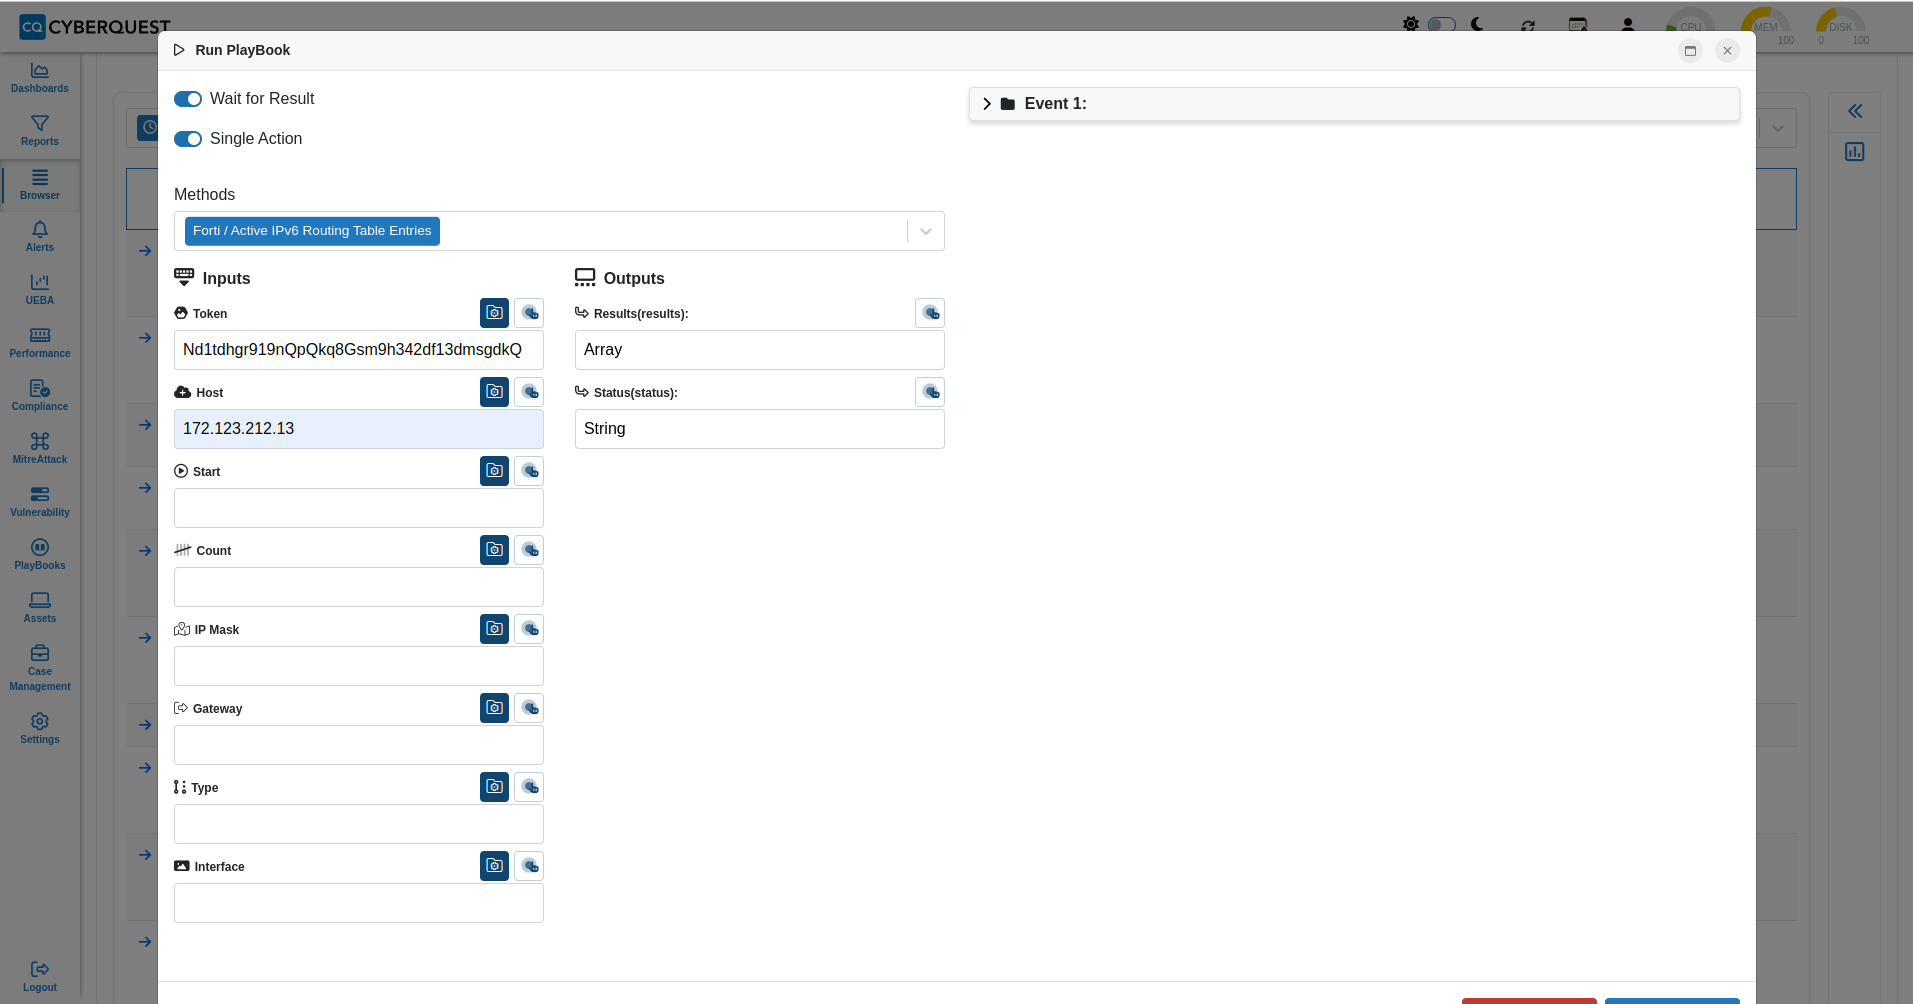The height and width of the screenshot is (1004, 1913).
Task: Click the Host cloud link icon
Action: [x=530, y=392]
